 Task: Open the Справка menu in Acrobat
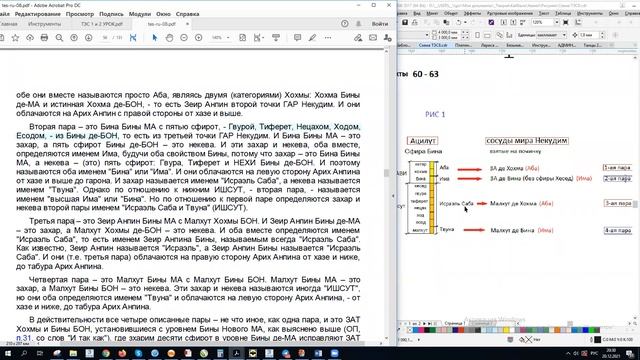click(x=187, y=14)
